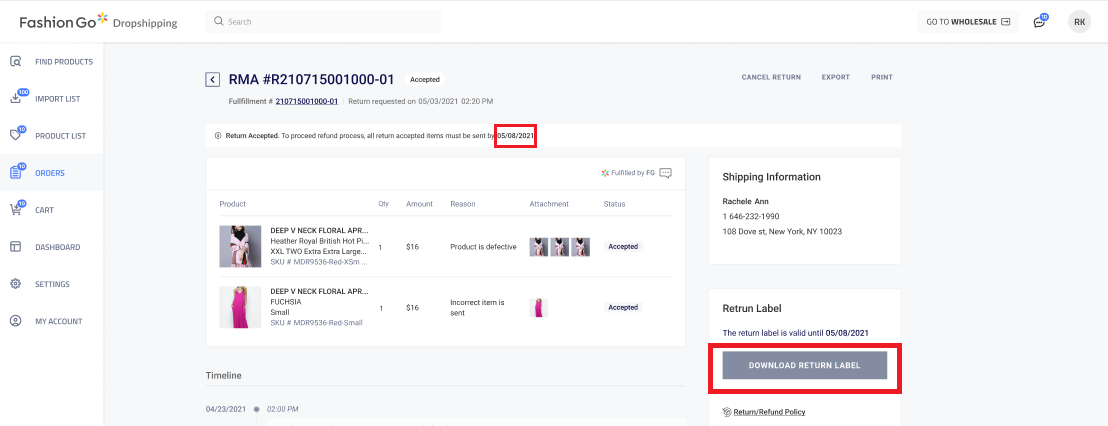This screenshot has width=1108, height=426.
Task: Open the Dashboard menu item
Action: (x=57, y=247)
